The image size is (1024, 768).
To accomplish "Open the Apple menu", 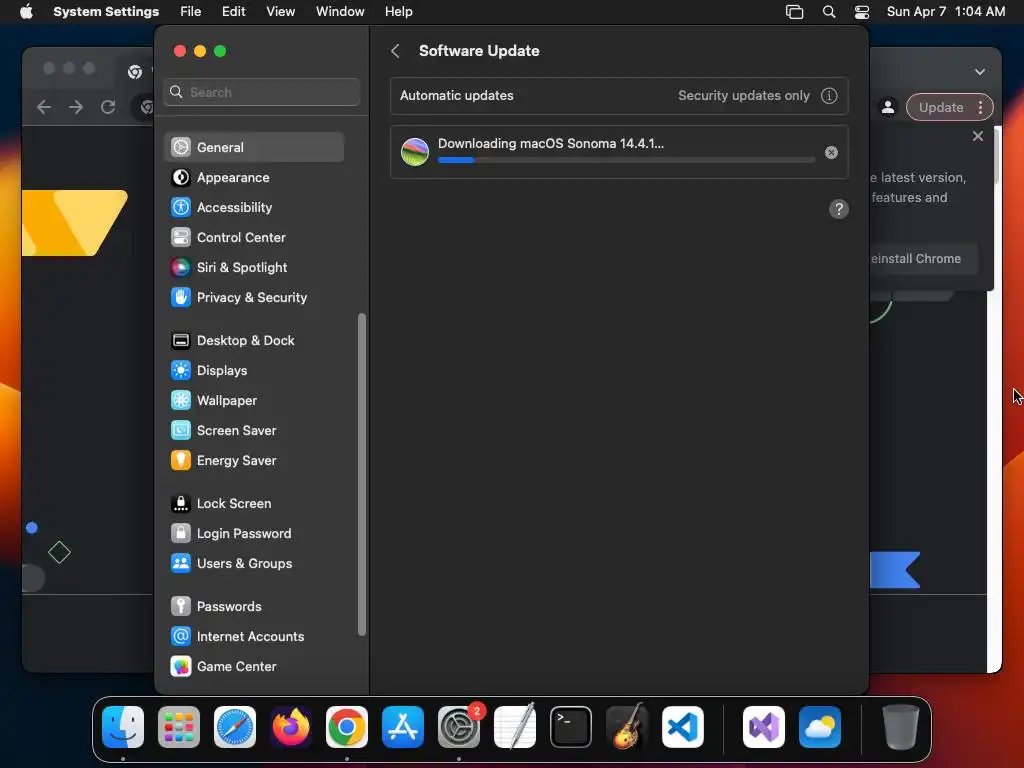I will click(26, 12).
